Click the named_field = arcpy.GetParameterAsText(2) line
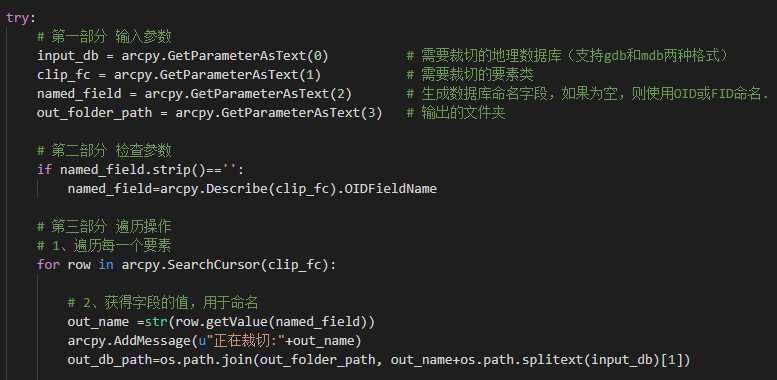The image size is (777, 380). tap(194, 94)
